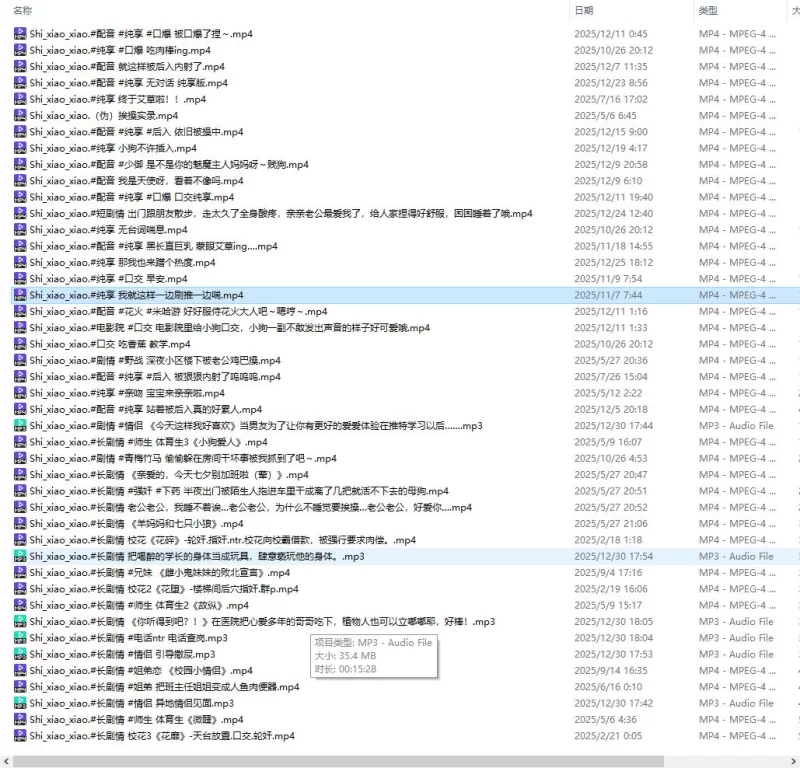This screenshot has width=800, height=768.
Task: Select the file icon in the 2025/11/18 14:55 row
Action: (20, 246)
